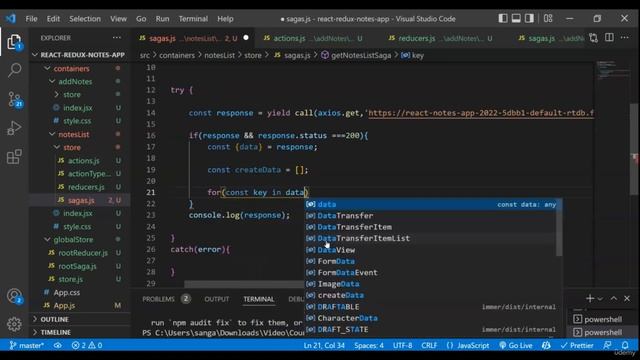Toggle the bottom panel layout icon

click(516, 18)
